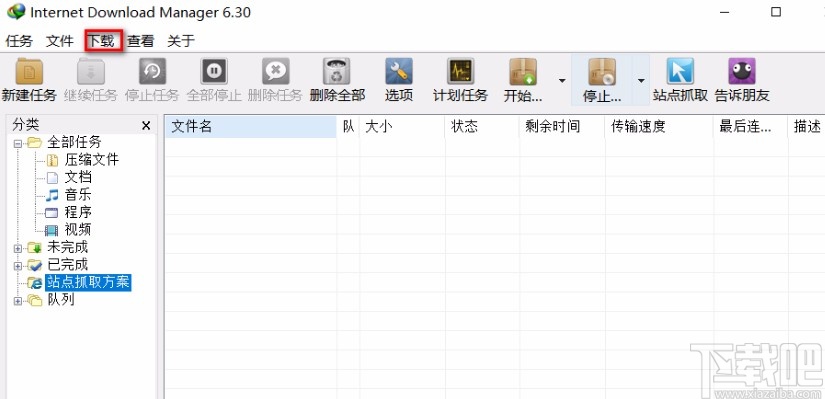Sort by 描述 column header
This screenshot has height=399, width=825.
(x=807, y=126)
